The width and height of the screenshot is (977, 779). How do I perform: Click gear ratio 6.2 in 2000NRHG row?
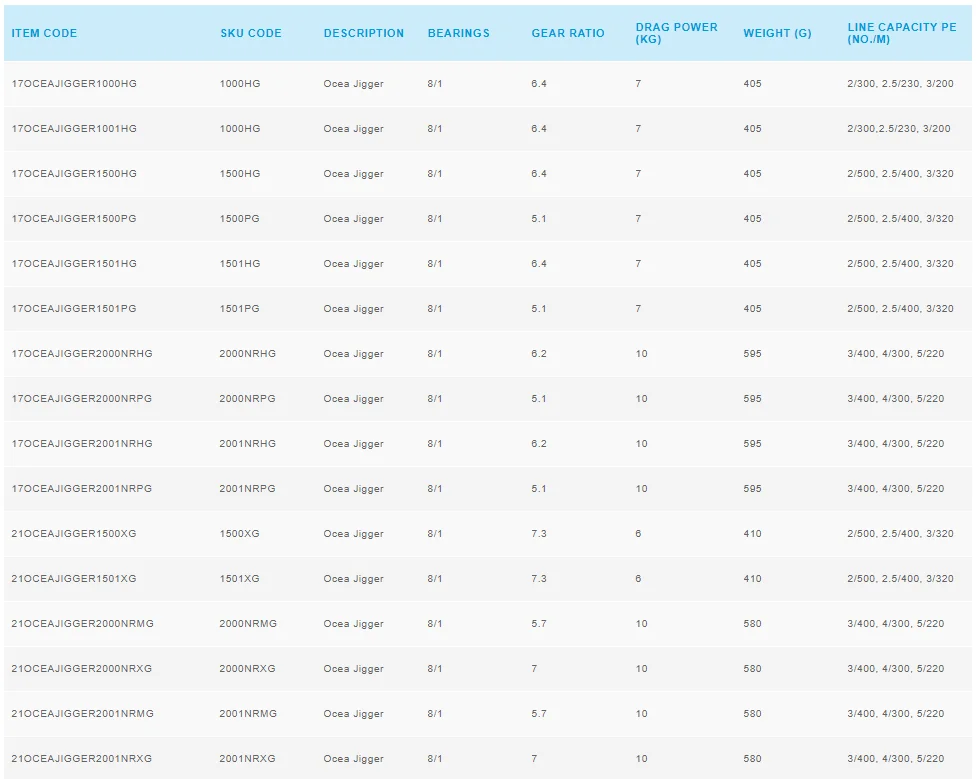click(539, 353)
